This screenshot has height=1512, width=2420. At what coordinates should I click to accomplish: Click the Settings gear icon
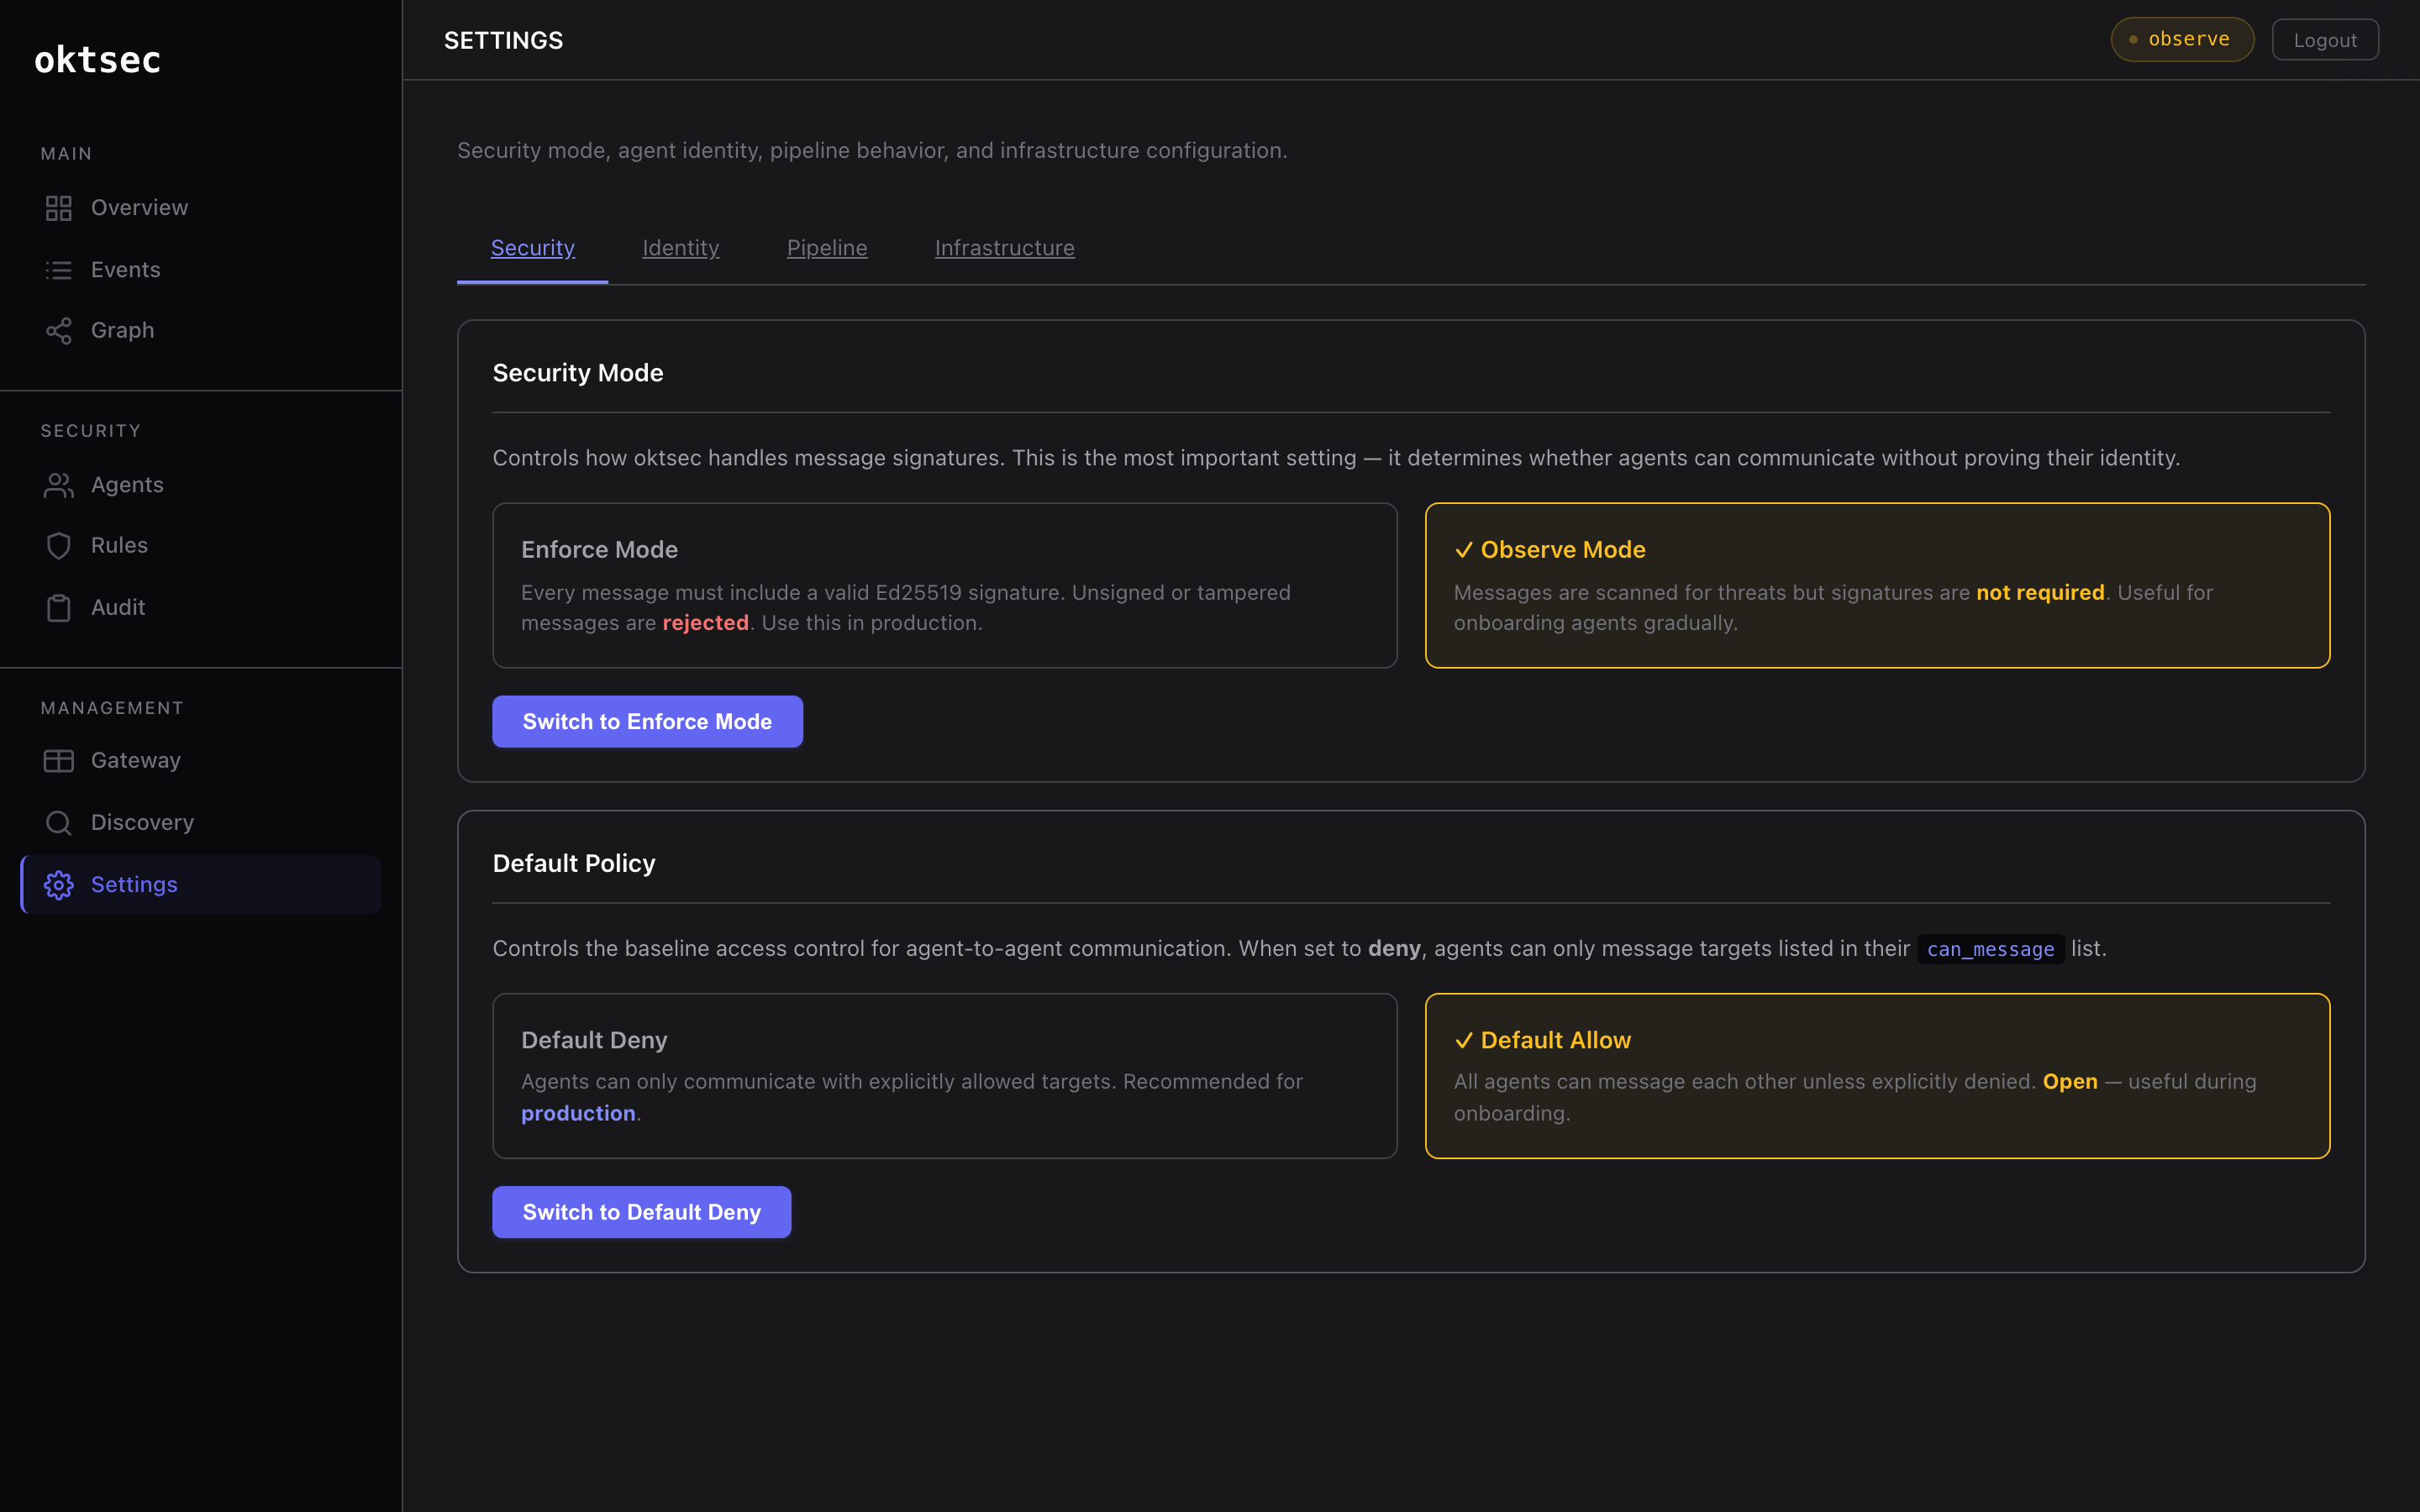point(58,884)
